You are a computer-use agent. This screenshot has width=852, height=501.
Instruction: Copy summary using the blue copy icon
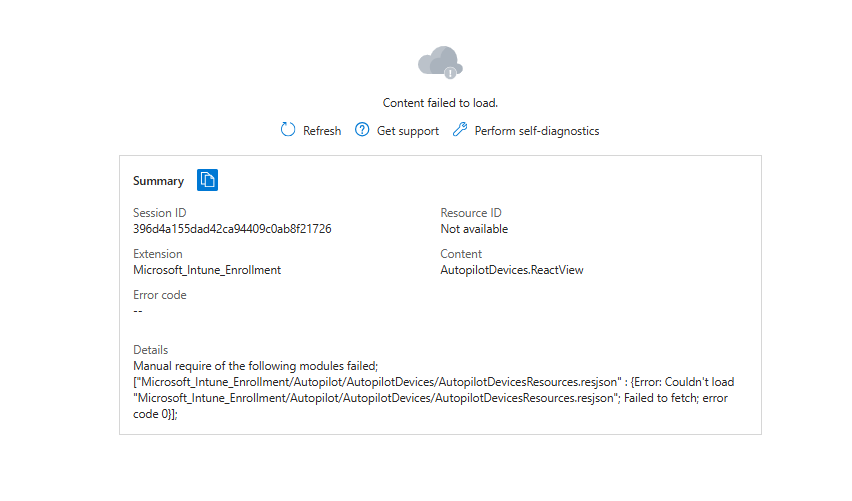[208, 180]
